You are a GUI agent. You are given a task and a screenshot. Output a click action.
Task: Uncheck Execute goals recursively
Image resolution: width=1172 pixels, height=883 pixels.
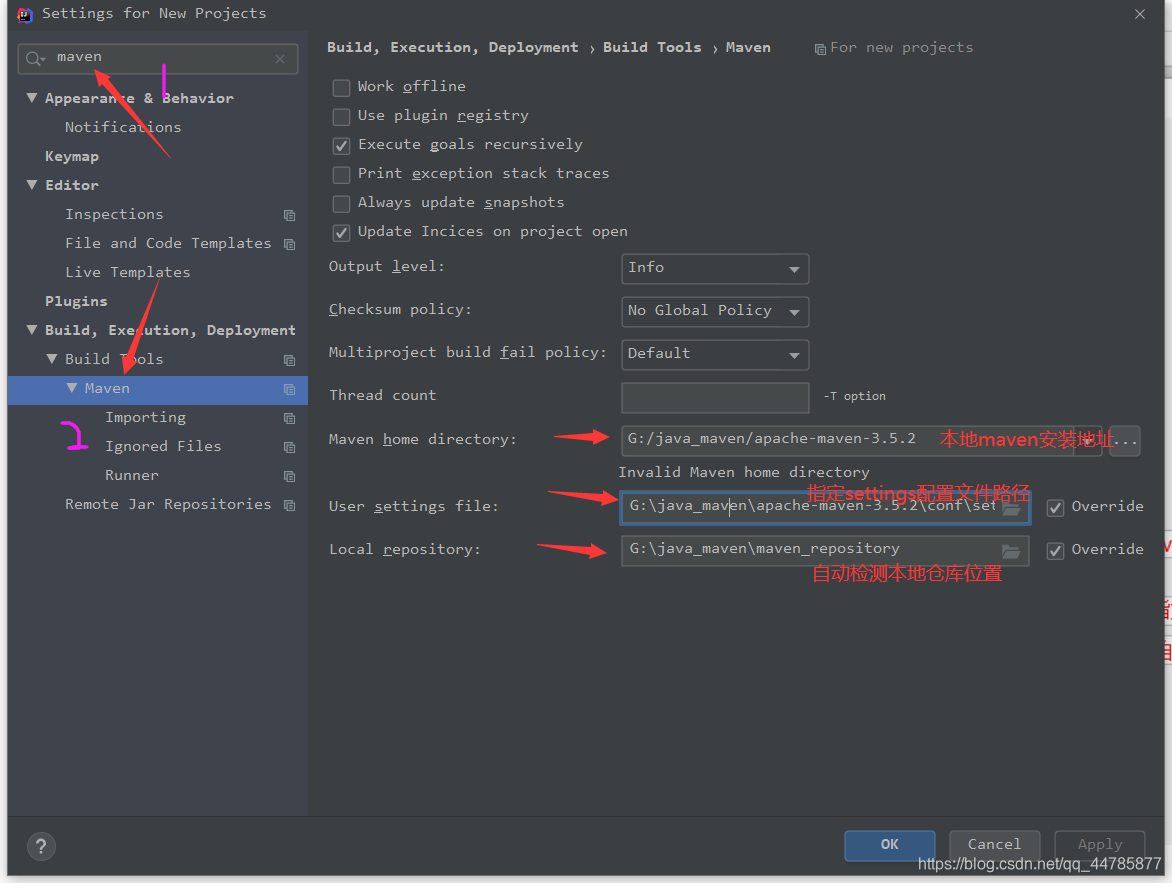[x=341, y=146]
